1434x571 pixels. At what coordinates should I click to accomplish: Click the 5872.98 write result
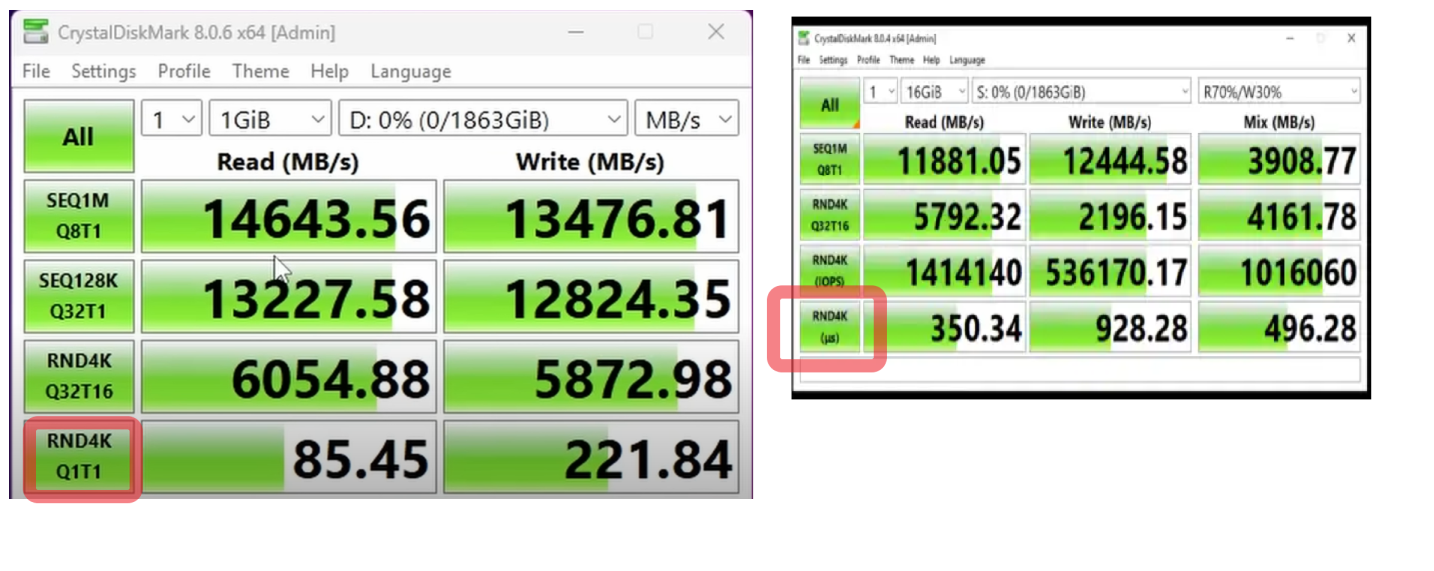(591, 376)
